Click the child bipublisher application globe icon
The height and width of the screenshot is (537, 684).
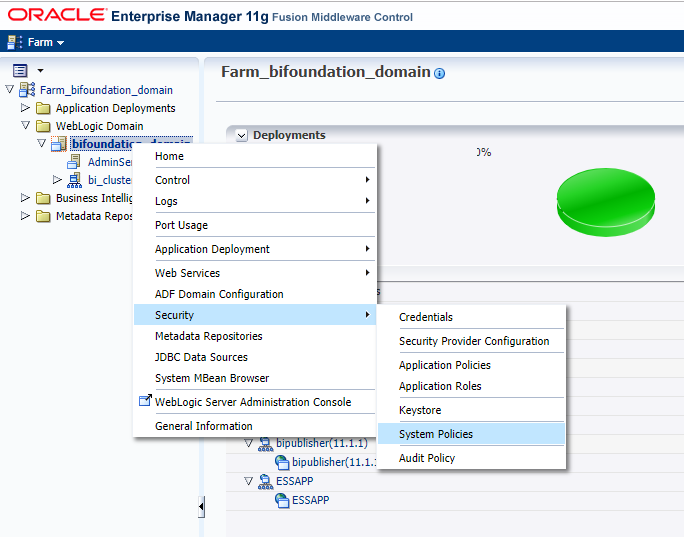[x=282, y=462]
